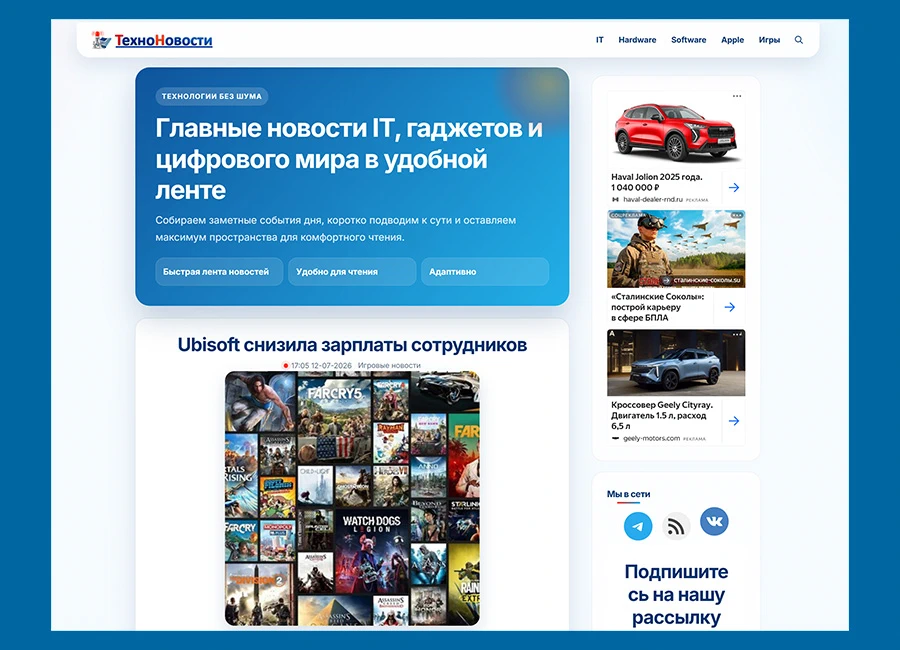Open the VK social icon
This screenshot has width=900, height=650.
(x=714, y=521)
